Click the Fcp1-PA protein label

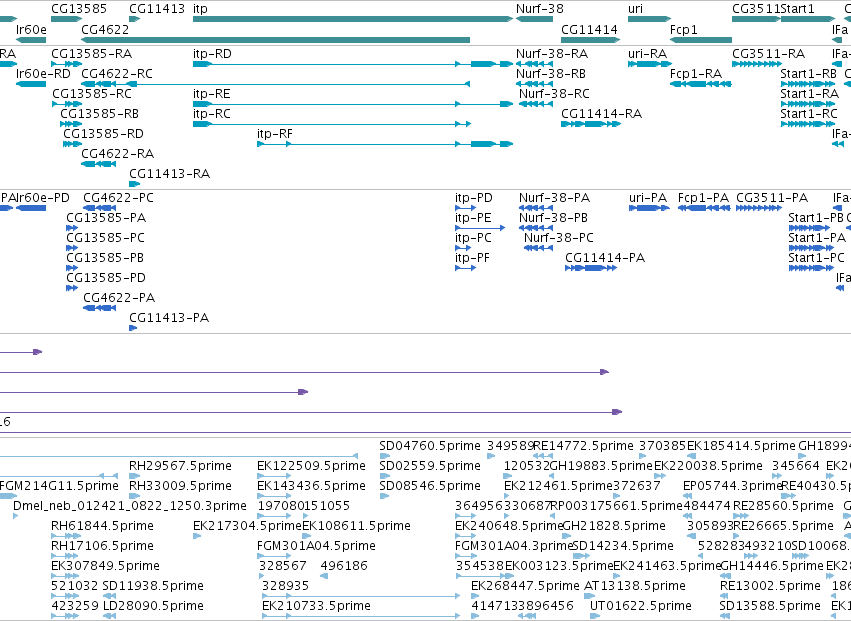(x=703, y=198)
